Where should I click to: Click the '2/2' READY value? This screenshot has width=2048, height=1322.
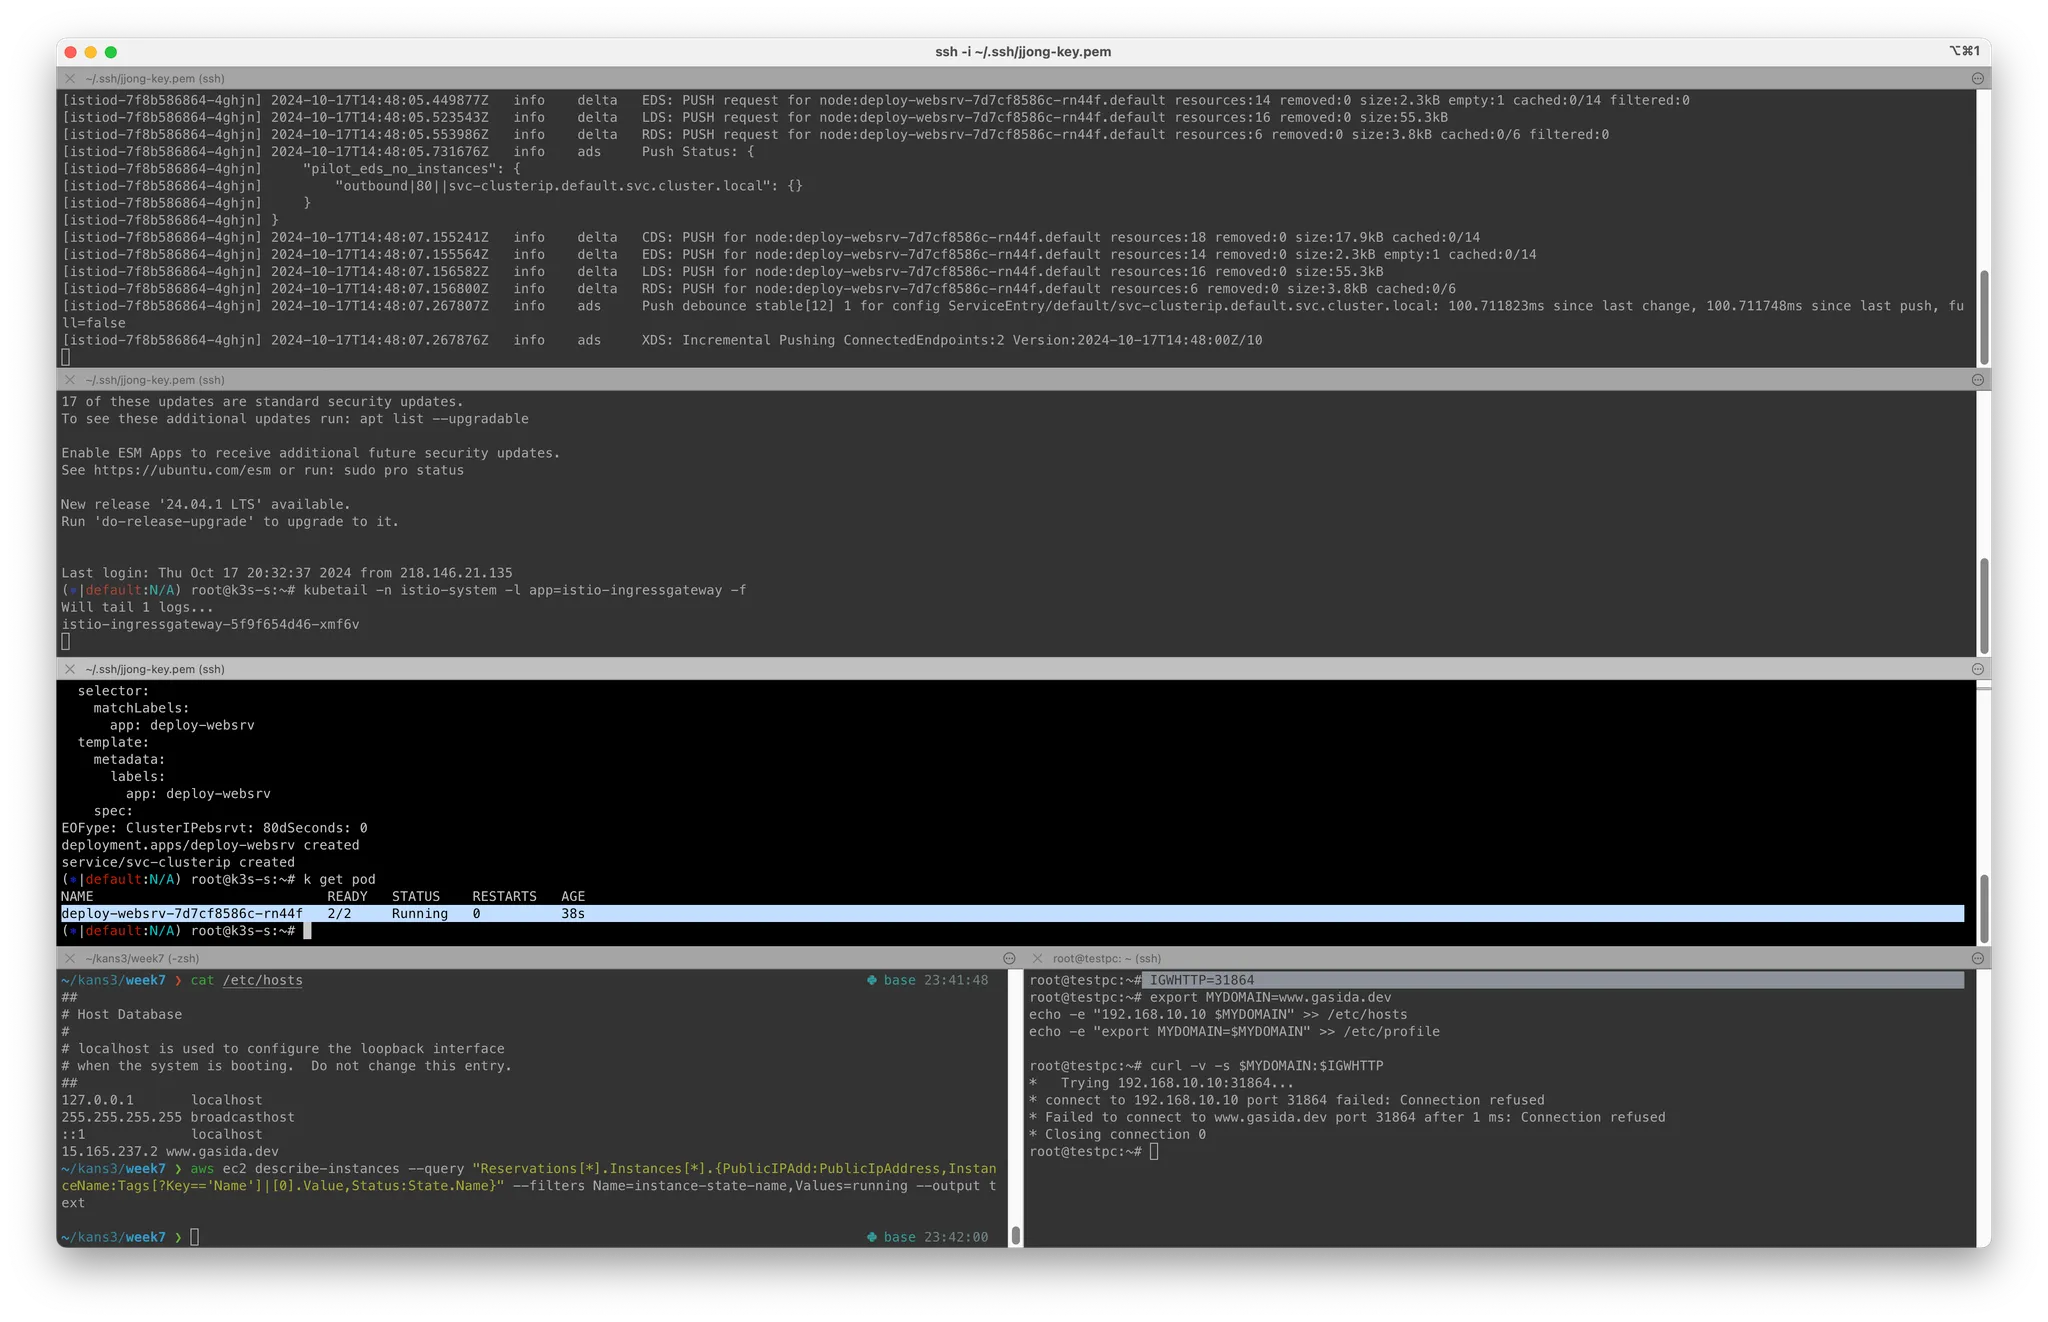339,913
